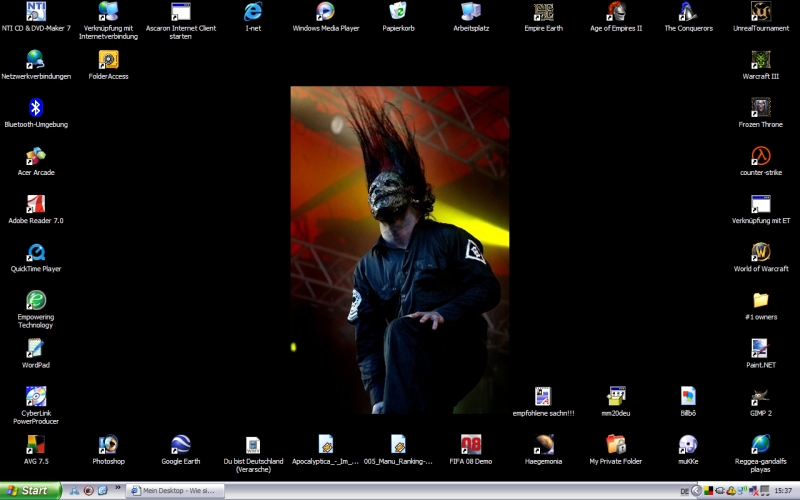This screenshot has width=800, height=500.
Task: Open Paint.NET from the desktop
Action: 761,348
